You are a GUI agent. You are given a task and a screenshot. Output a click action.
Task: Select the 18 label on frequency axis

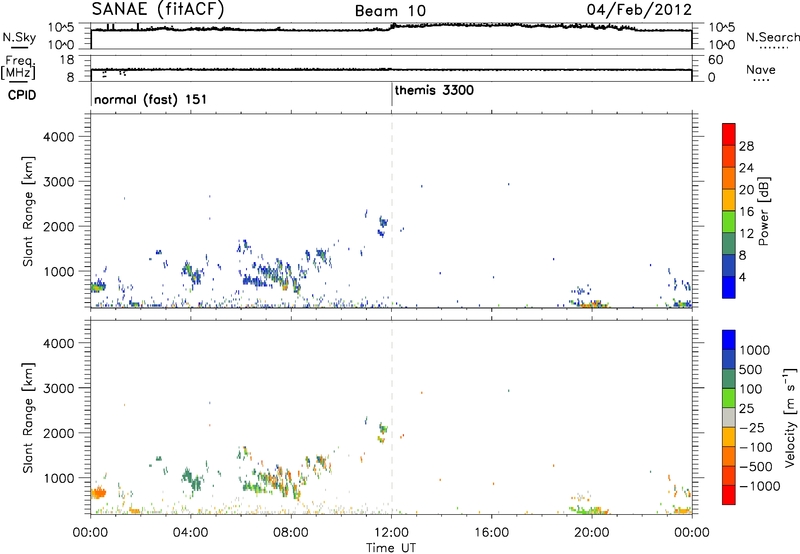point(67,60)
